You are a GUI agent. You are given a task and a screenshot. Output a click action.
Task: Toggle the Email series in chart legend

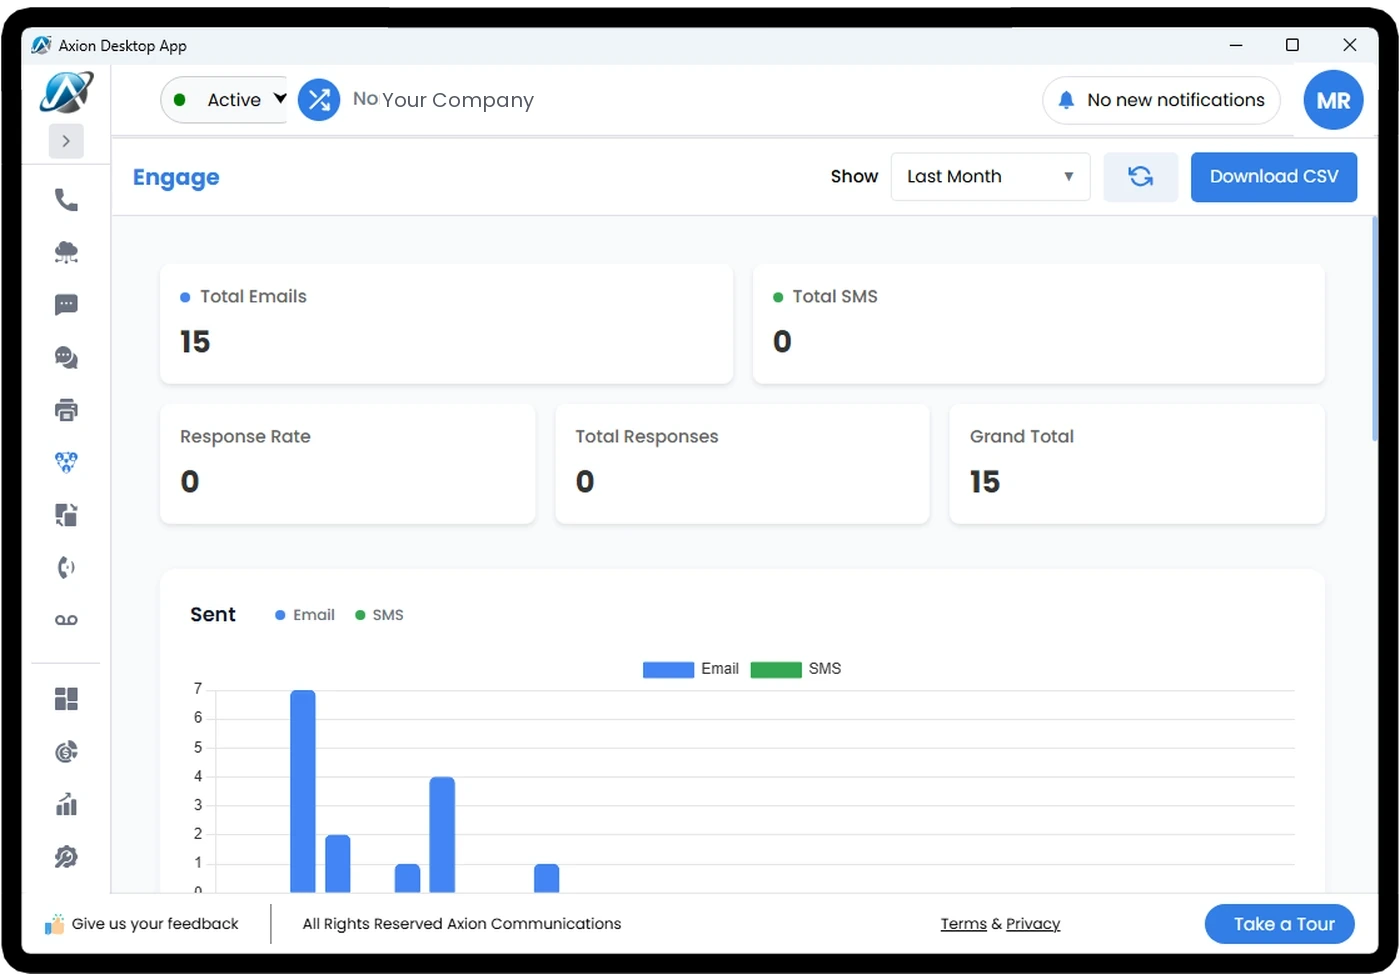690,669
